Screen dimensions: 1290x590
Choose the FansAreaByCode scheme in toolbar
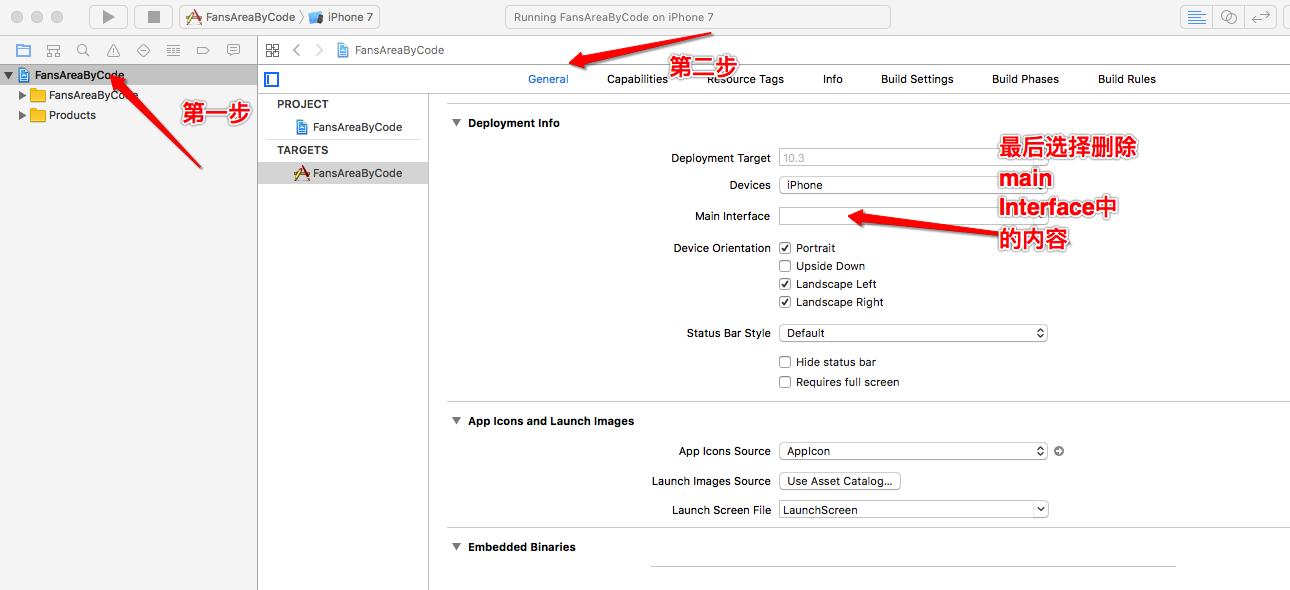click(241, 17)
